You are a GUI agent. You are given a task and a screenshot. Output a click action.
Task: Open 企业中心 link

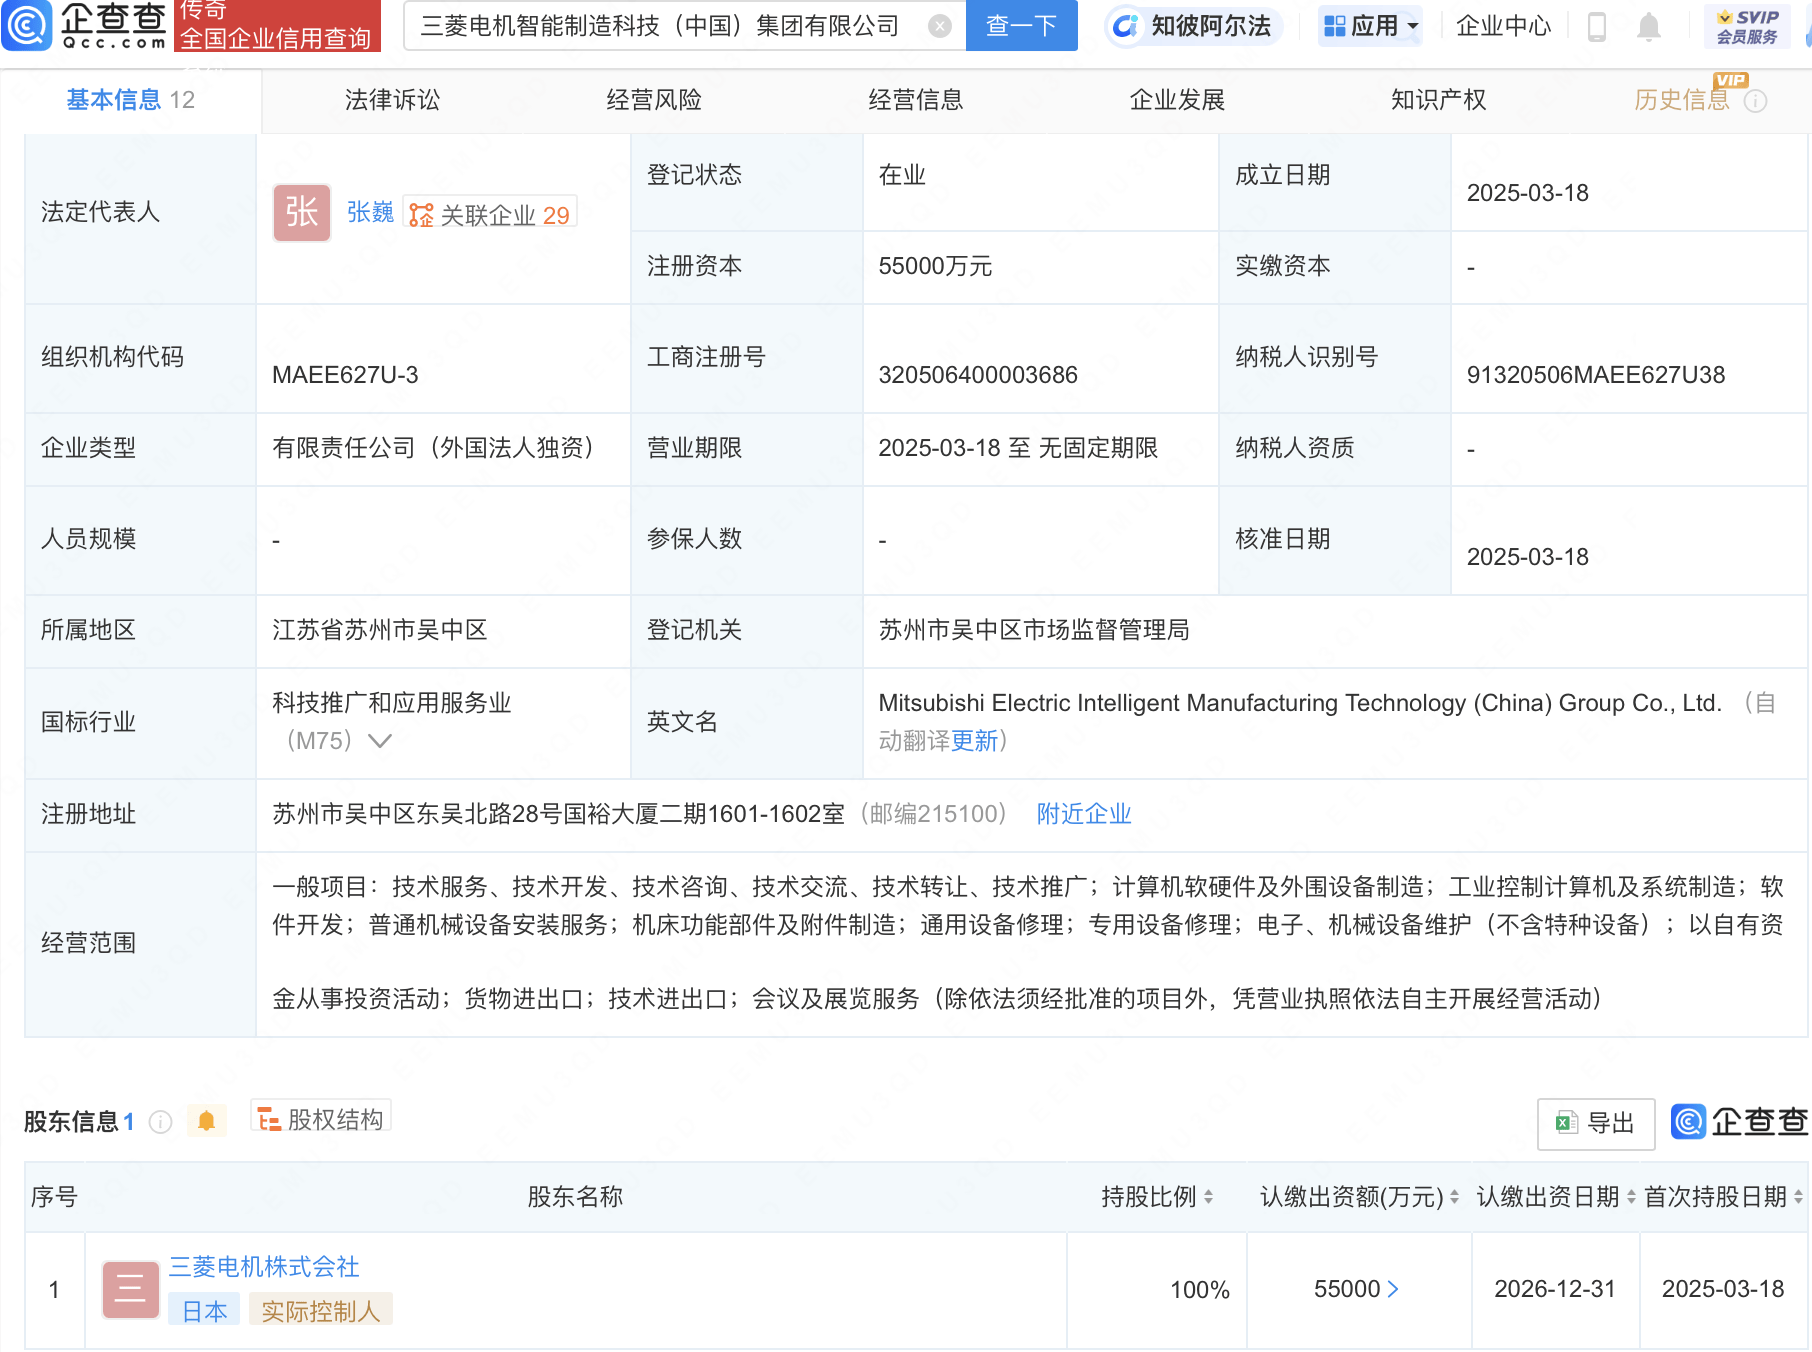click(1503, 26)
